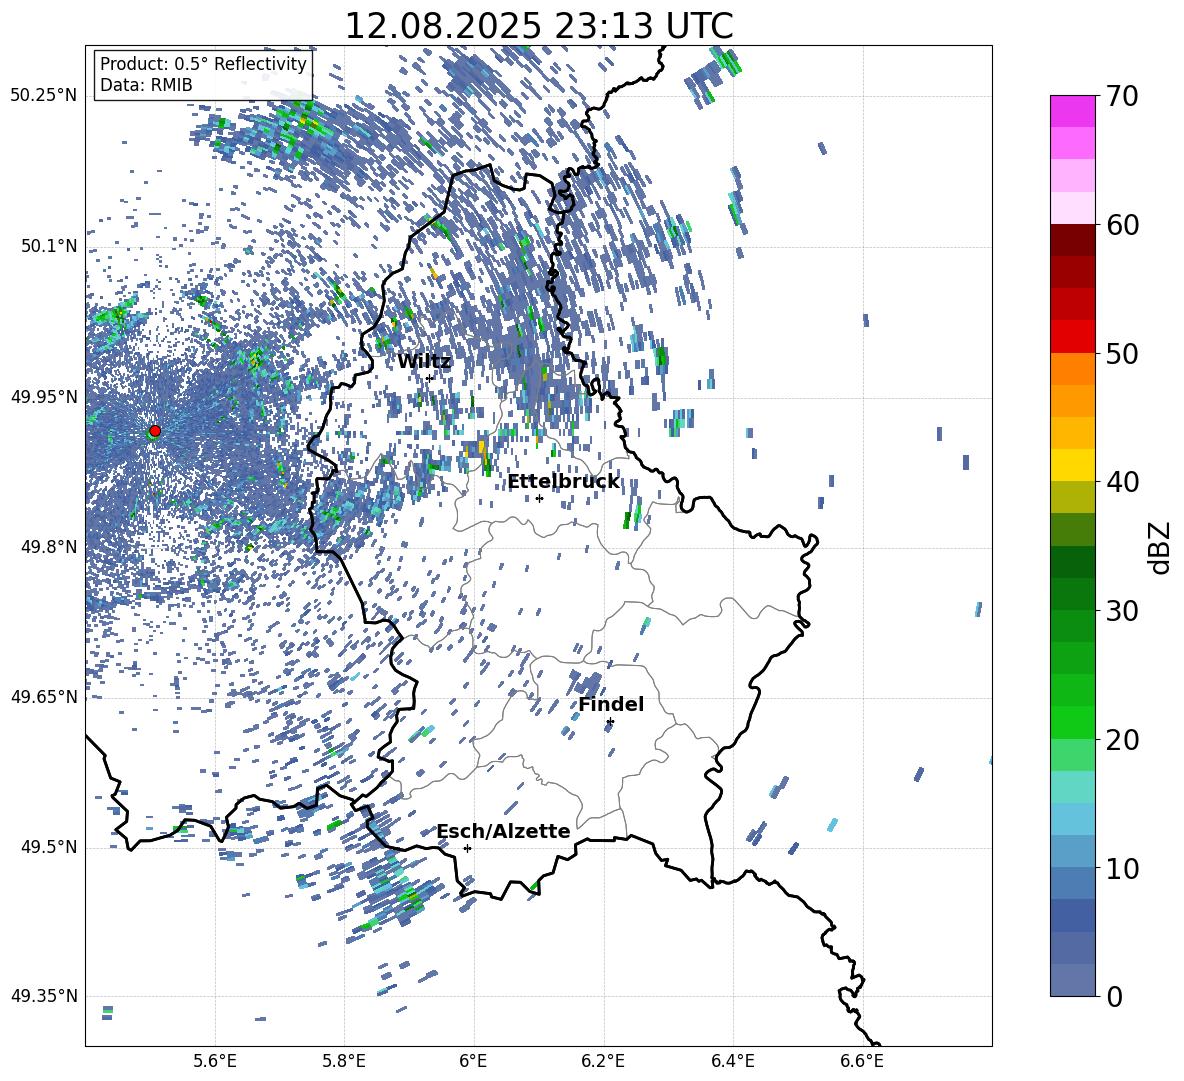Screen dimensions: 1184x1081
Task: Click the Esch/Alzette city label
Action: (503, 831)
